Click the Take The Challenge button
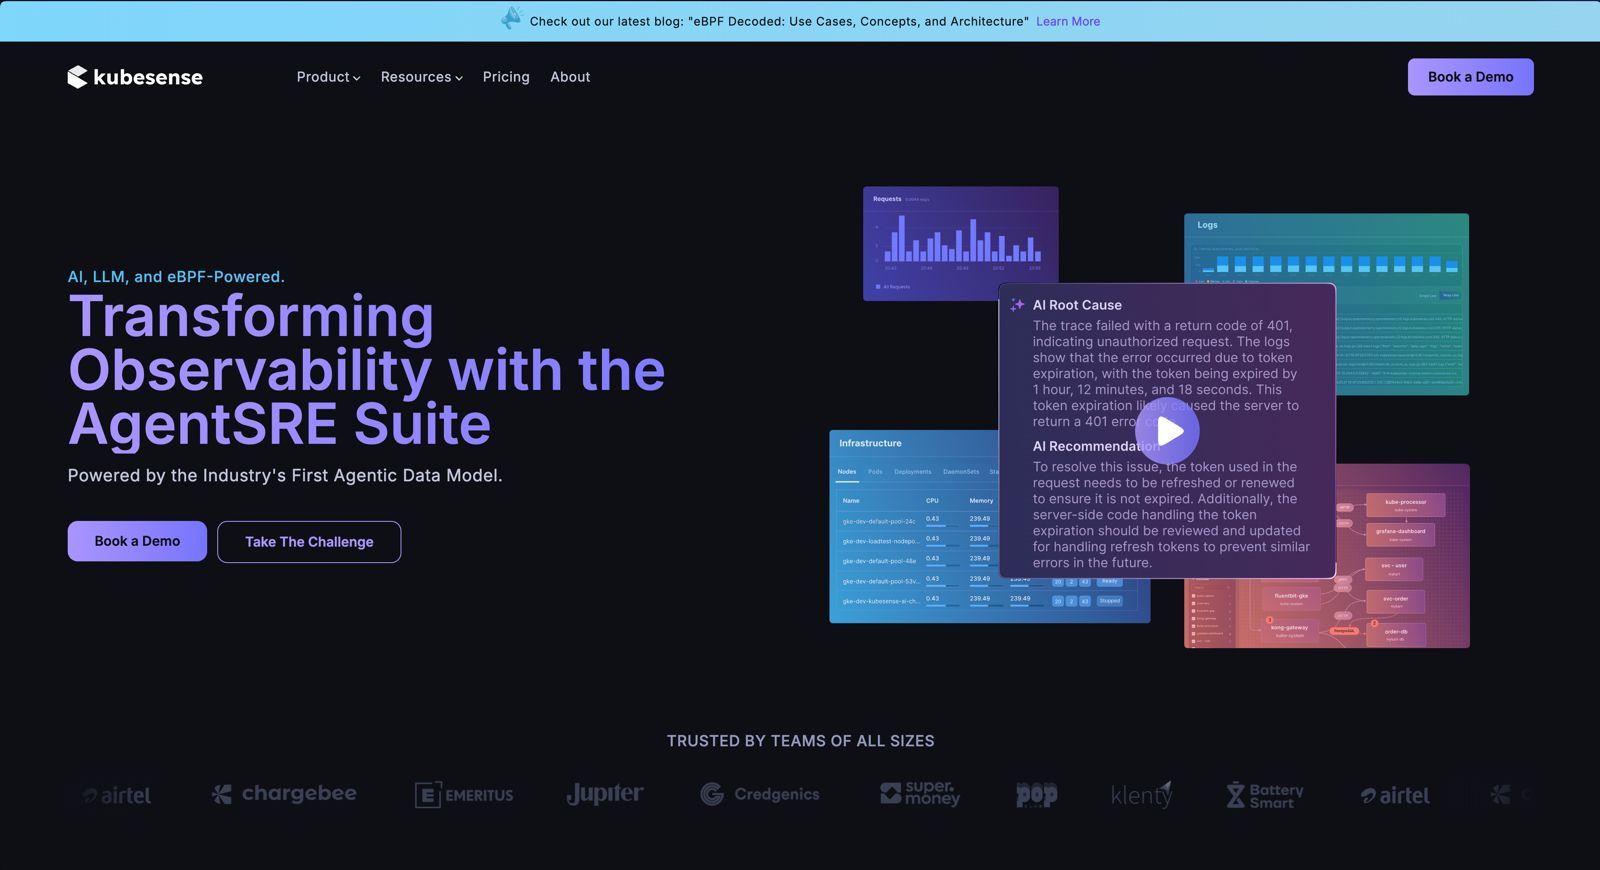This screenshot has height=870, width=1600. click(x=309, y=542)
